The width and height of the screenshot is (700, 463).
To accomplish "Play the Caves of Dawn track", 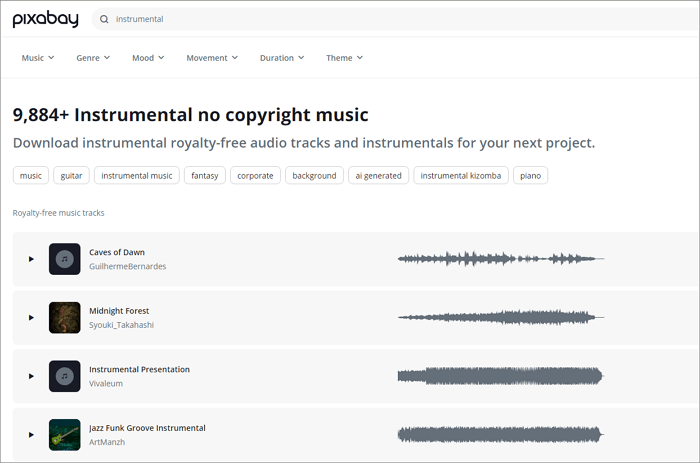I will click(x=31, y=259).
